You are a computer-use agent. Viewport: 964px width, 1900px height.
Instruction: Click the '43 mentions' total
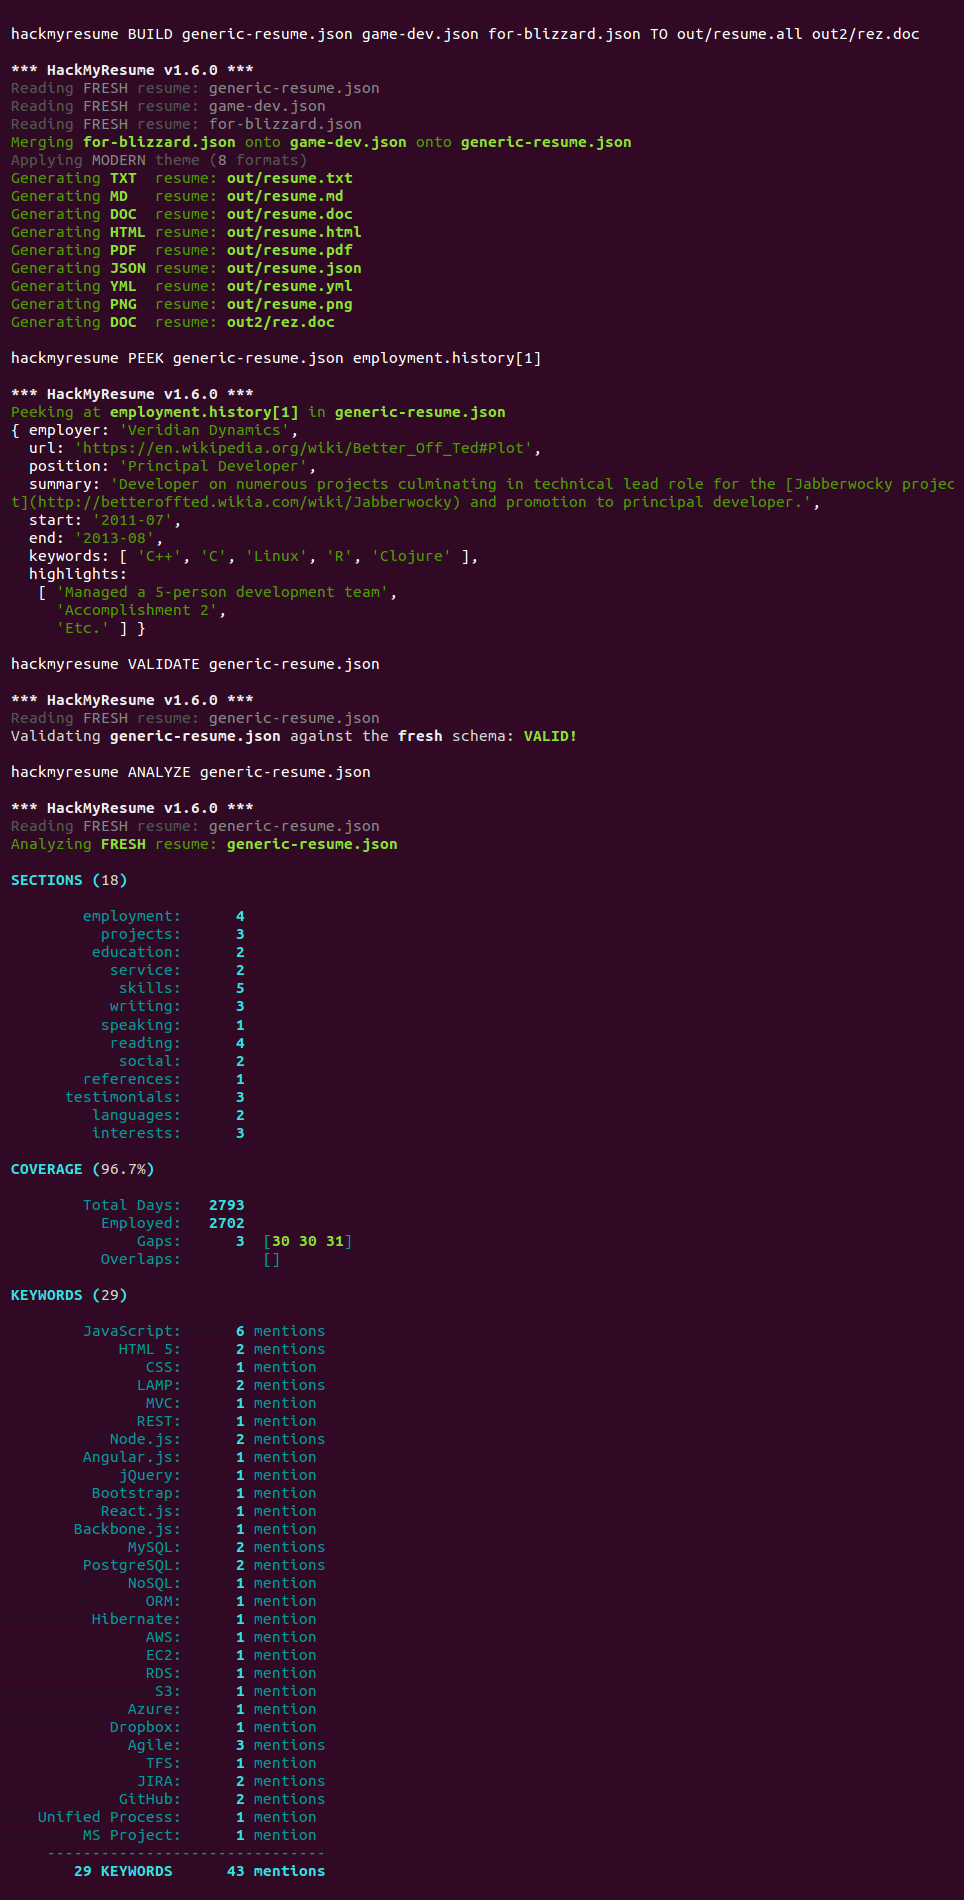click(x=276, y=1871)
